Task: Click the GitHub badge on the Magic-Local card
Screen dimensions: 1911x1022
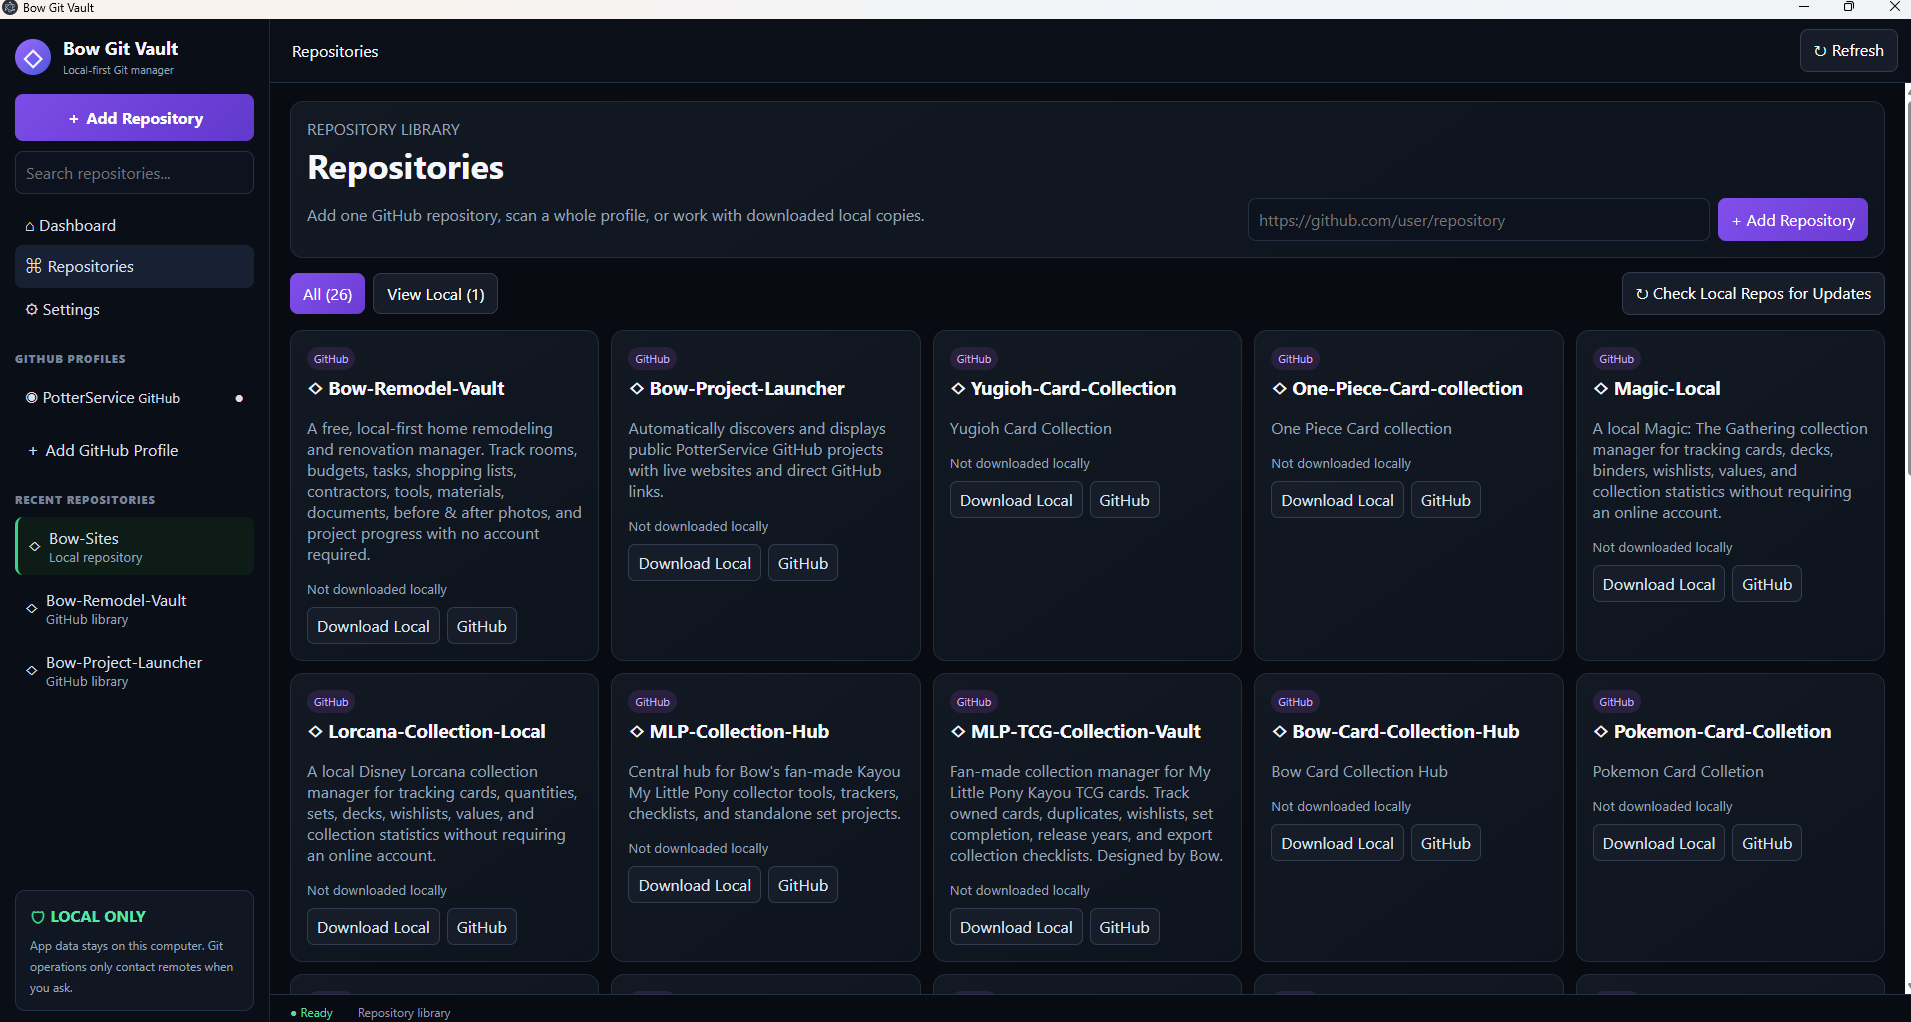Action: [1616, 359]
